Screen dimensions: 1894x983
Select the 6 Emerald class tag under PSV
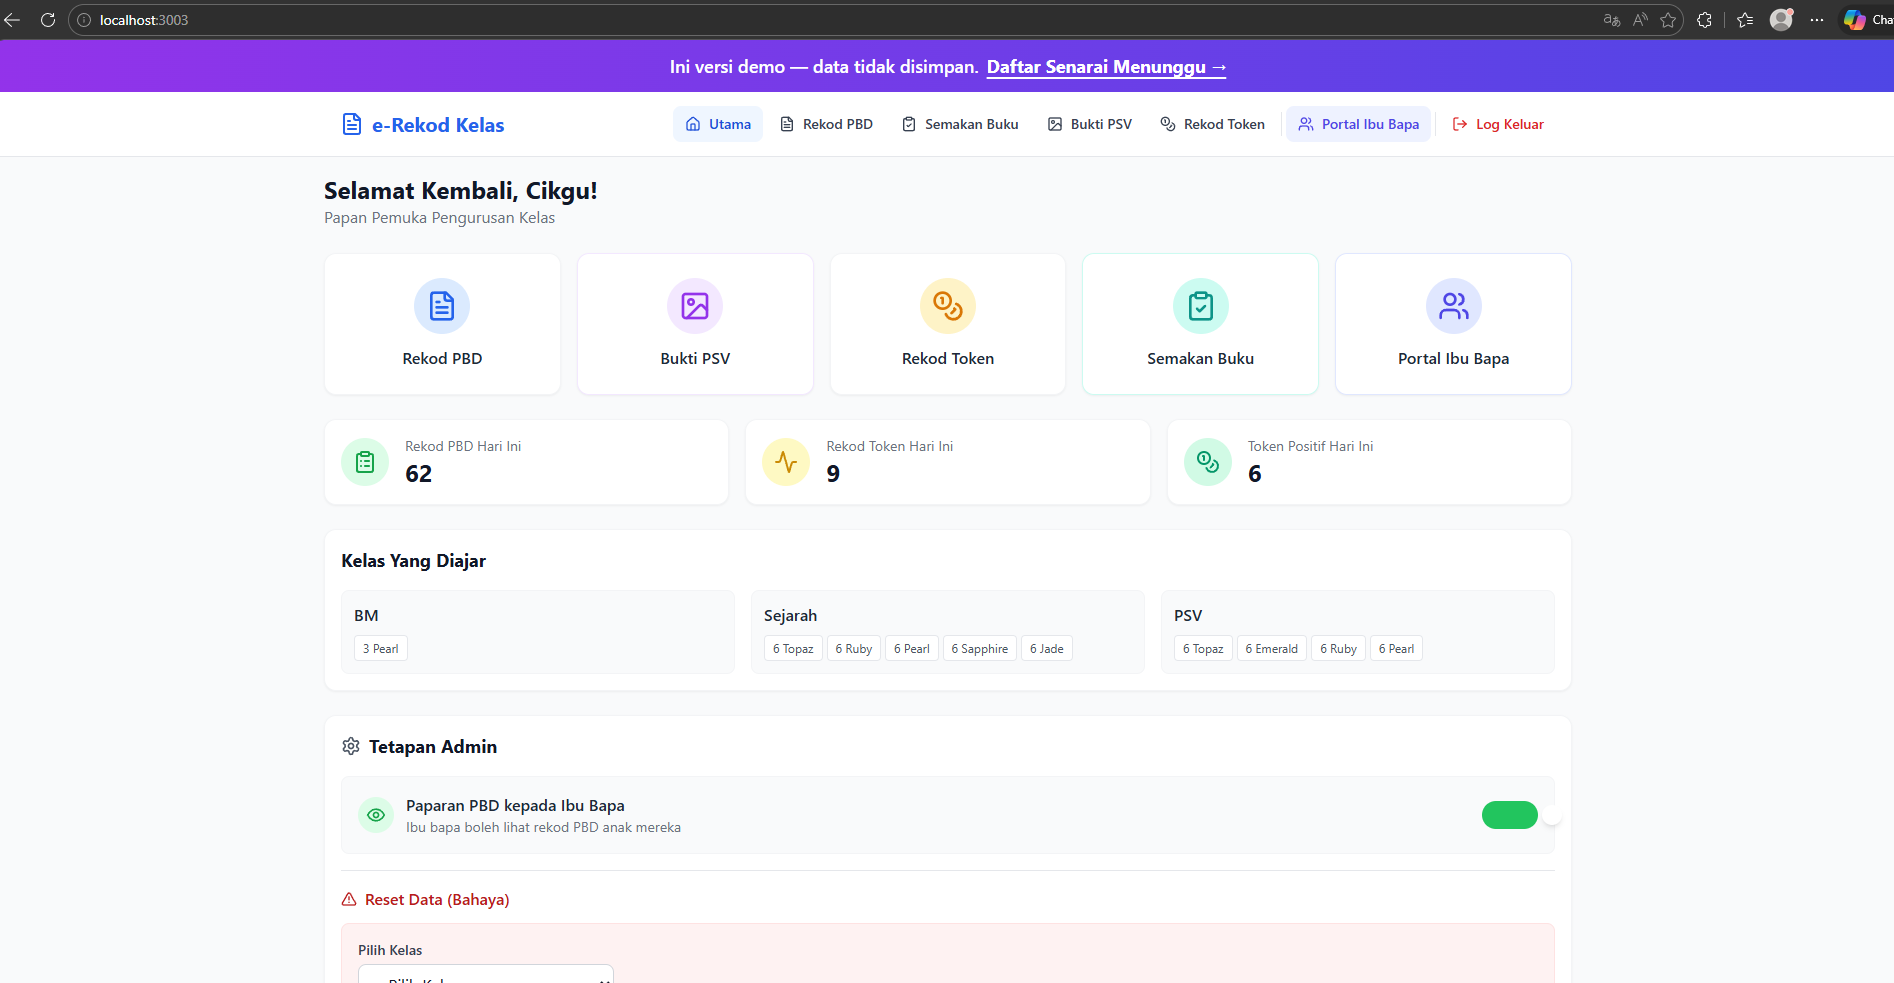1271,649
